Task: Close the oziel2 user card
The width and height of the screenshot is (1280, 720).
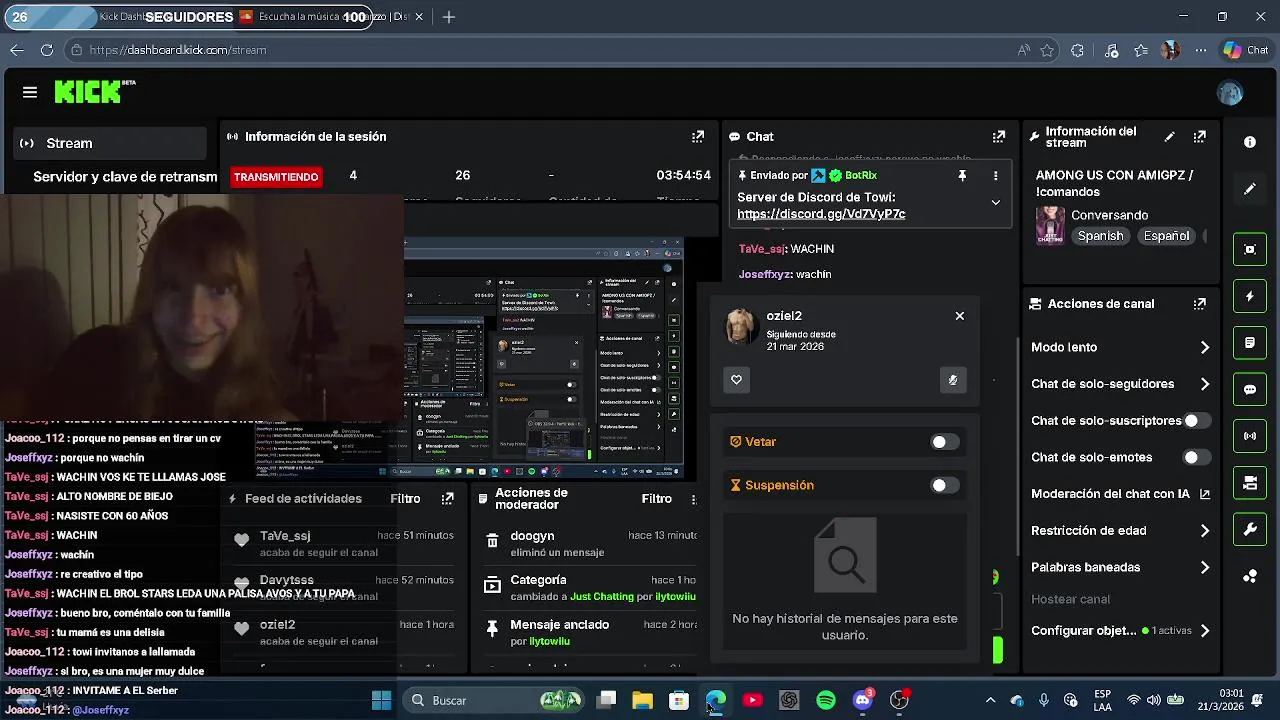Action: (960, 316)
